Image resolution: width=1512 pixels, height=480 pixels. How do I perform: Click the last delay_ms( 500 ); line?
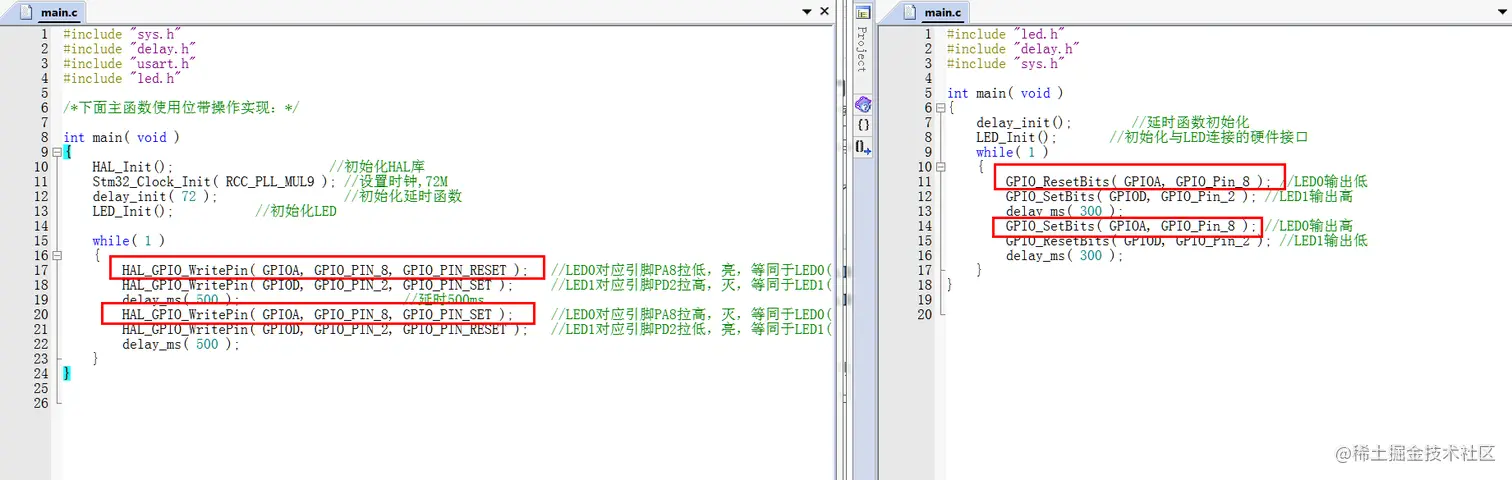[x=181, y=344]
